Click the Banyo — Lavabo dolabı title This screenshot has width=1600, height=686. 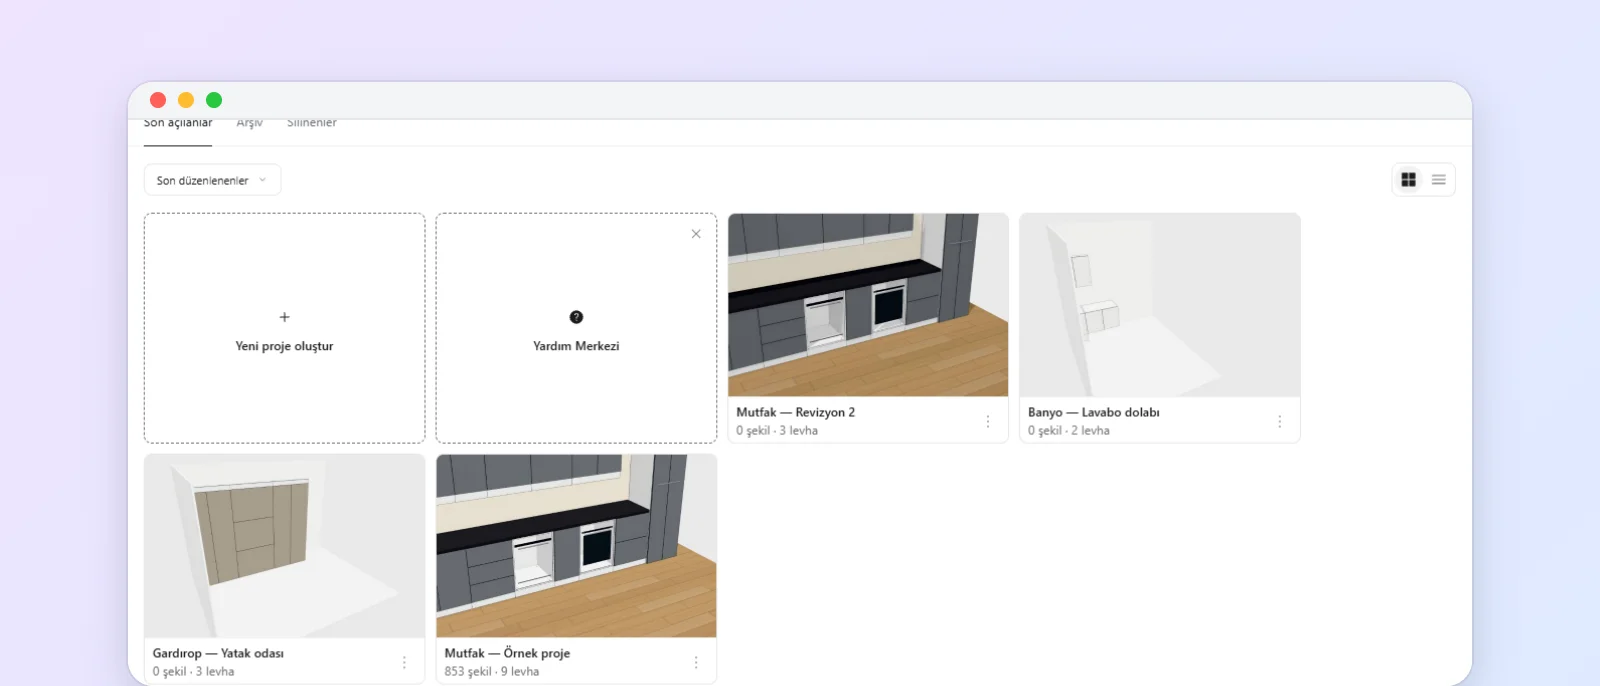(1094, 412)
